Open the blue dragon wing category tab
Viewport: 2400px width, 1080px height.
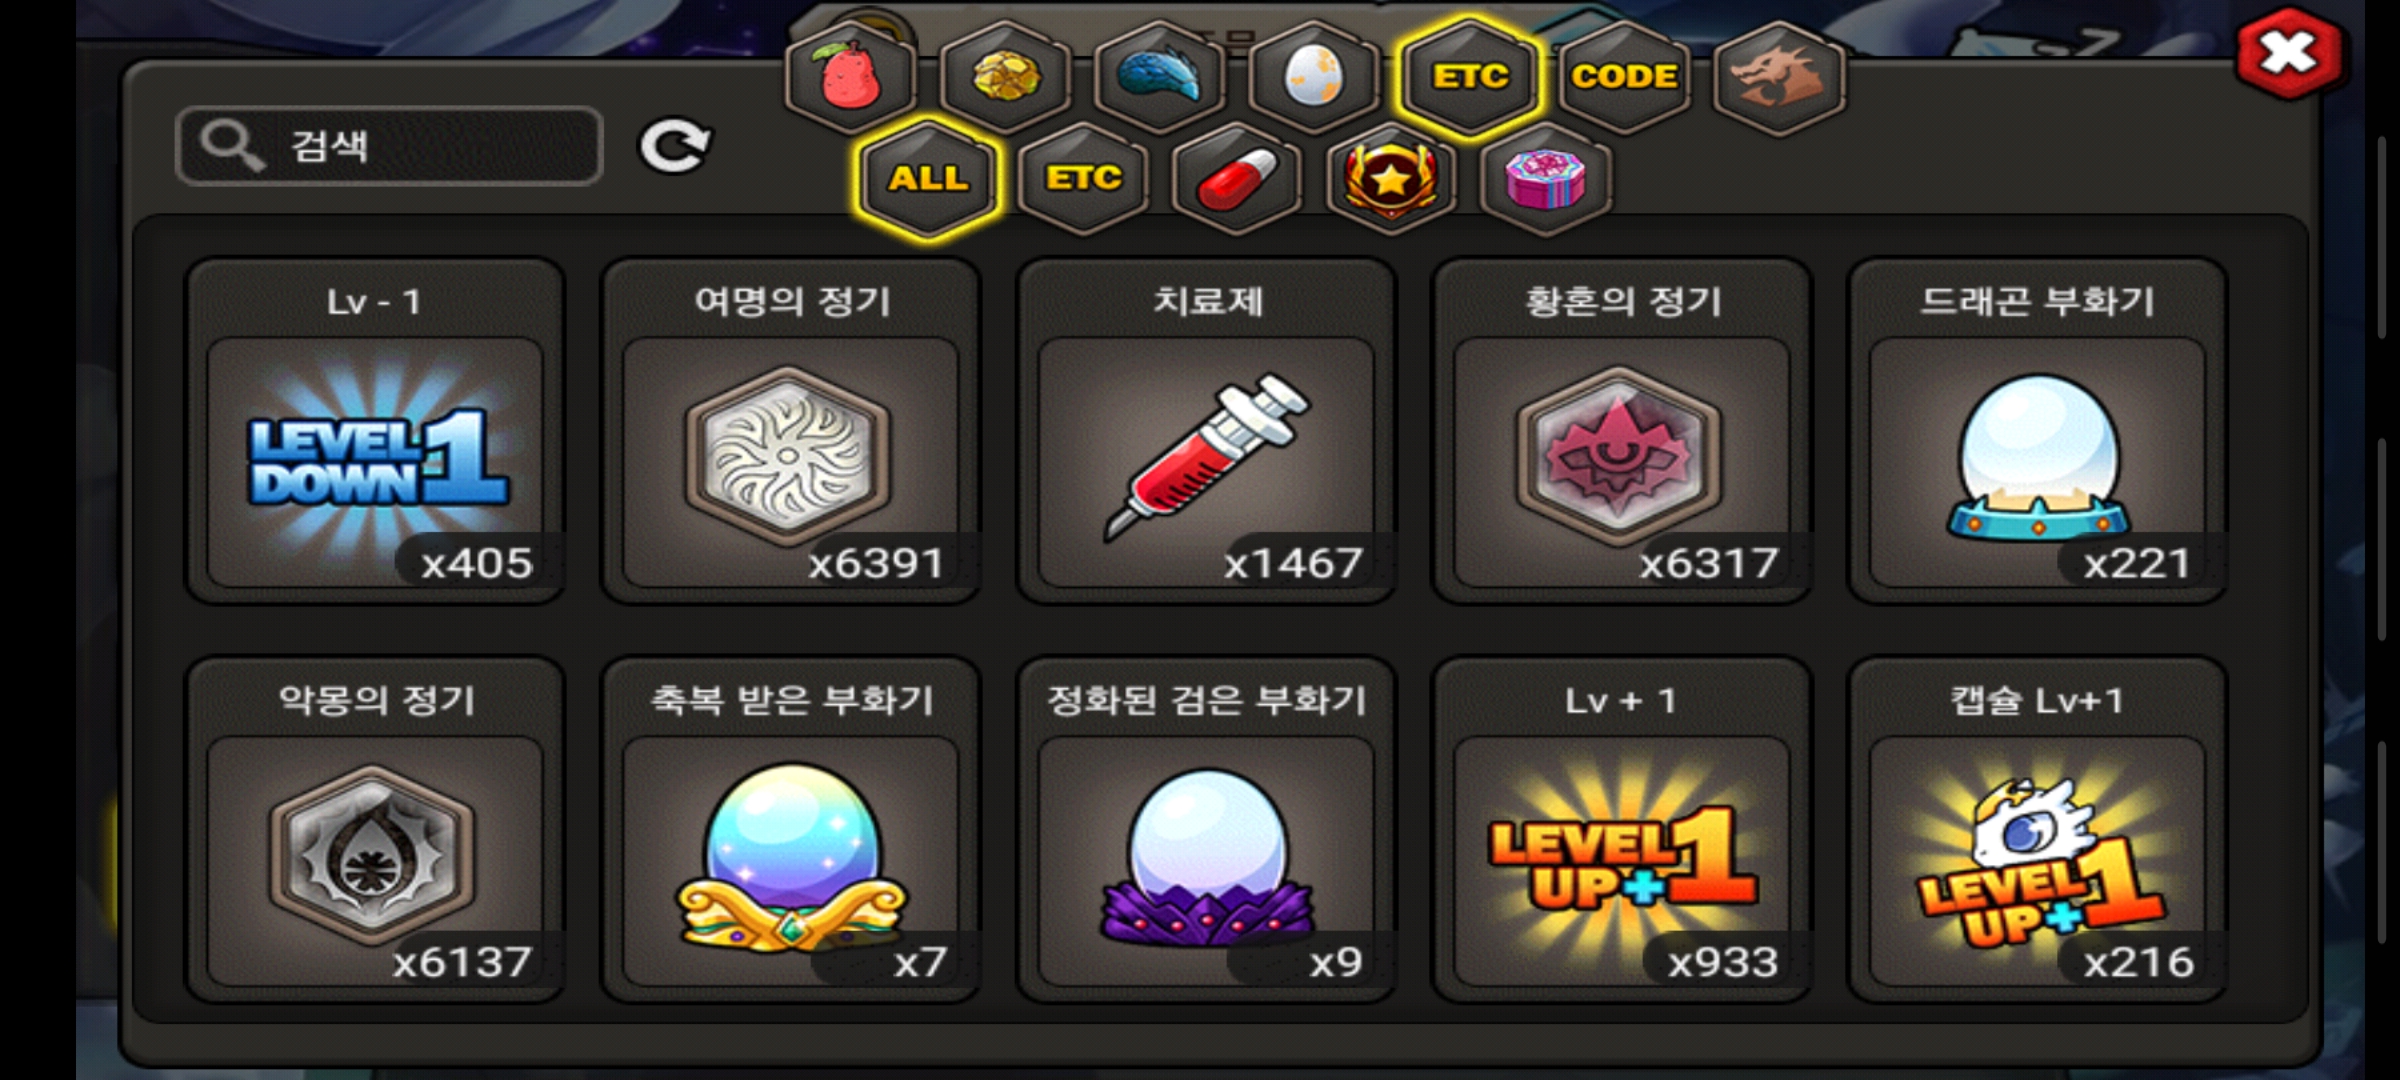[x=1160, y=76]
